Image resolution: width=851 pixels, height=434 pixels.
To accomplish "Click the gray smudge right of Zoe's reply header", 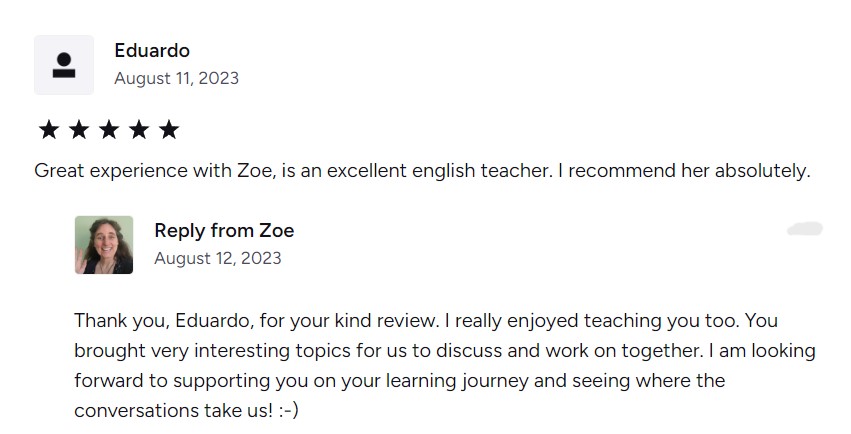I will [x=805, y=229].
